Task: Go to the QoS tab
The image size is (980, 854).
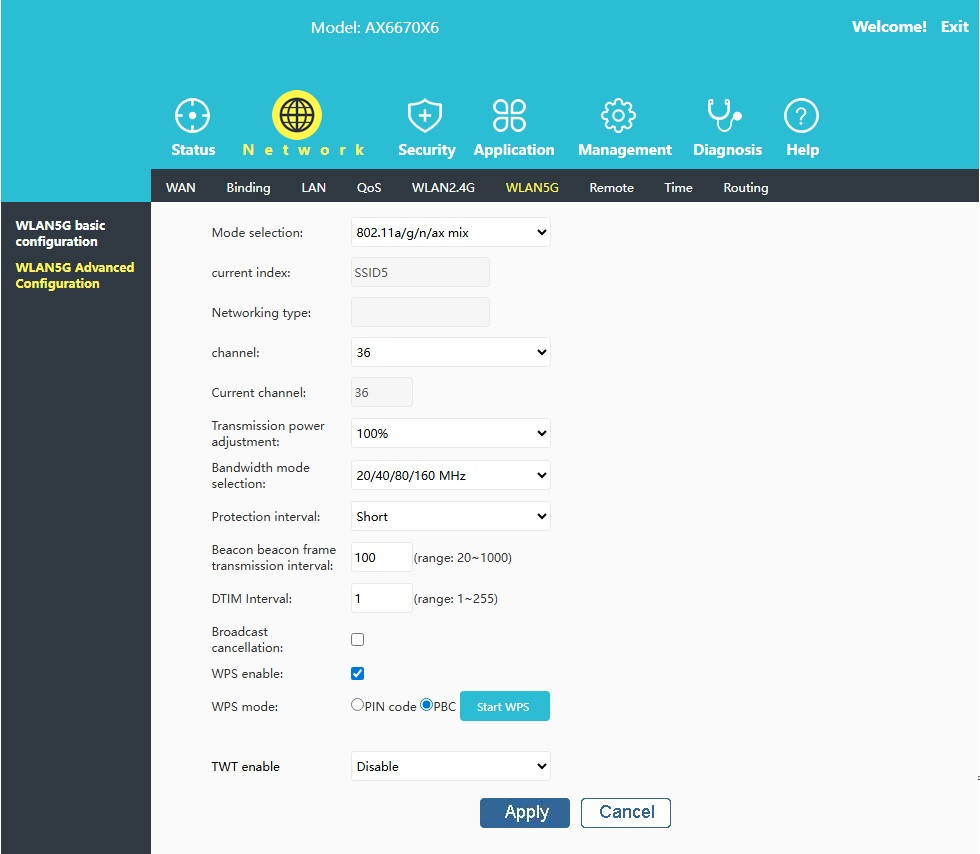Action: tap(369, 188)
